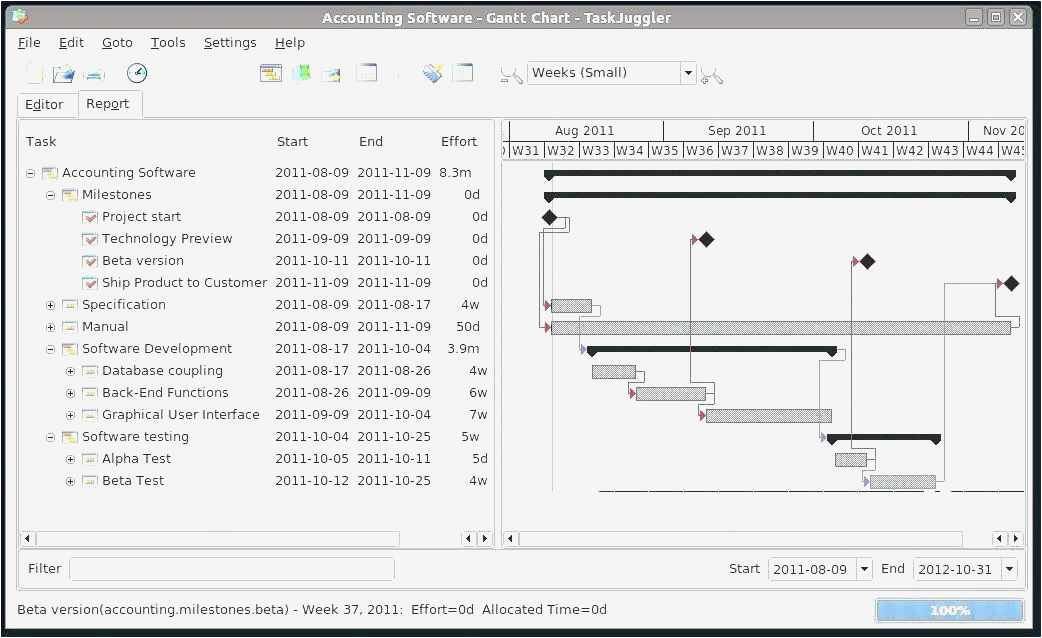Click the Database coupling task icon
1042x638 pixels.
90,371
